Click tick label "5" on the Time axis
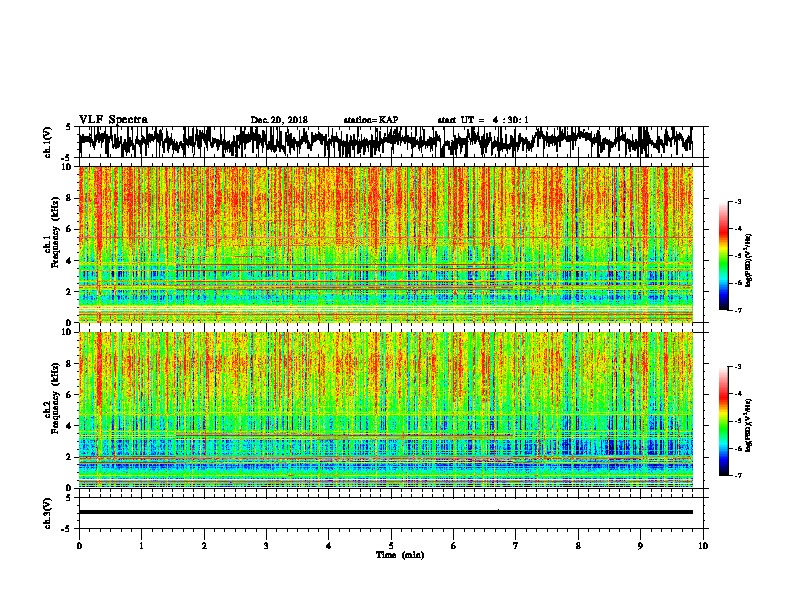The height and width of the screenshot is (612, 792). pyautogui.click(x=391, y=545)
